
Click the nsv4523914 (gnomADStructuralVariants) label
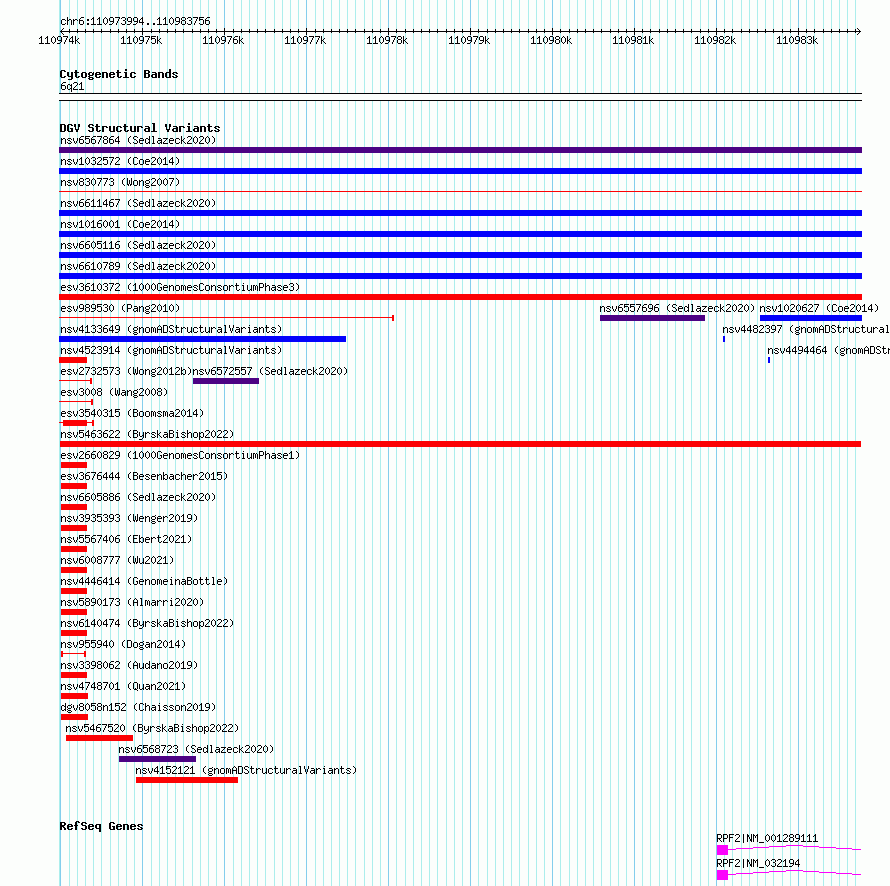[171, 350]
